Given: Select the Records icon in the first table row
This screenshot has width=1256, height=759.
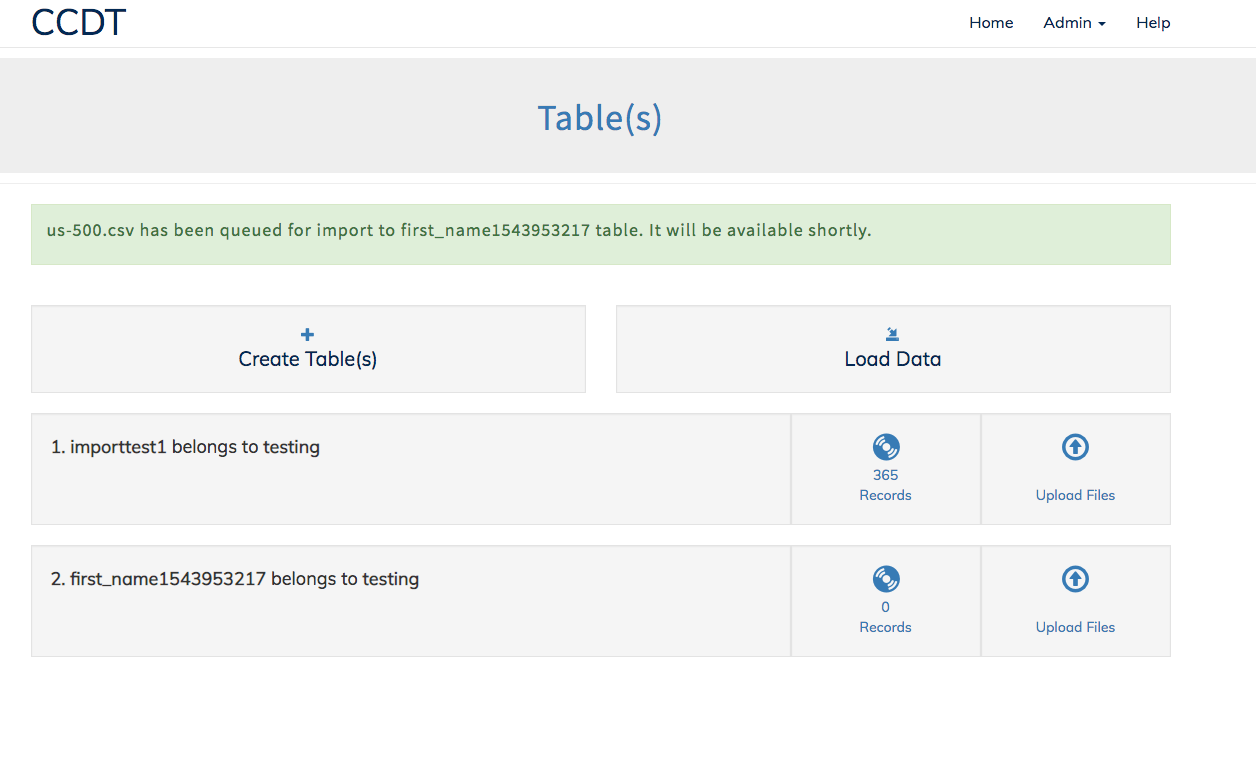Looking at the screenshot, I should coord(885,447).
